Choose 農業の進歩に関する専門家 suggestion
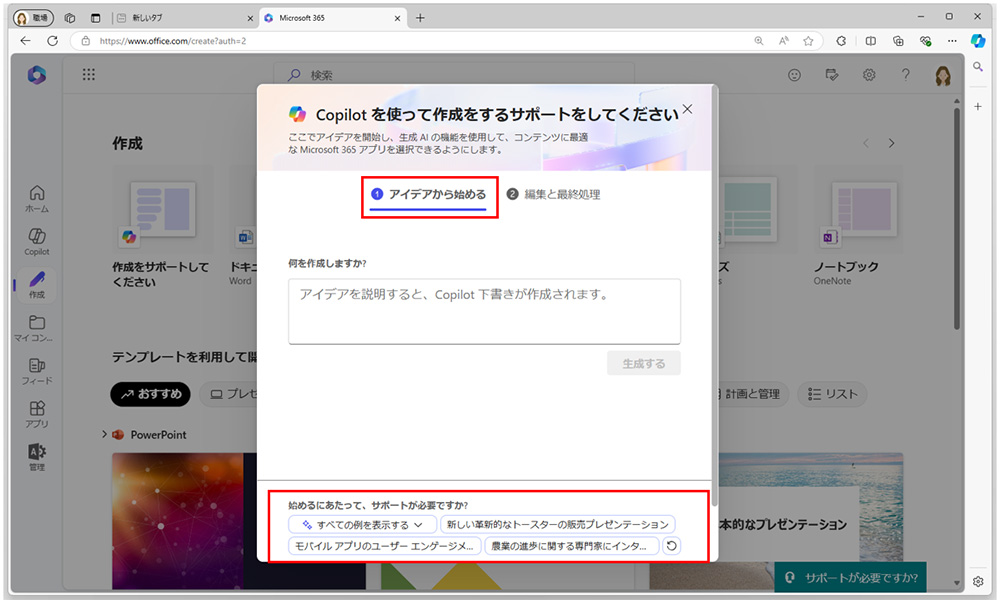 (571, 546)
